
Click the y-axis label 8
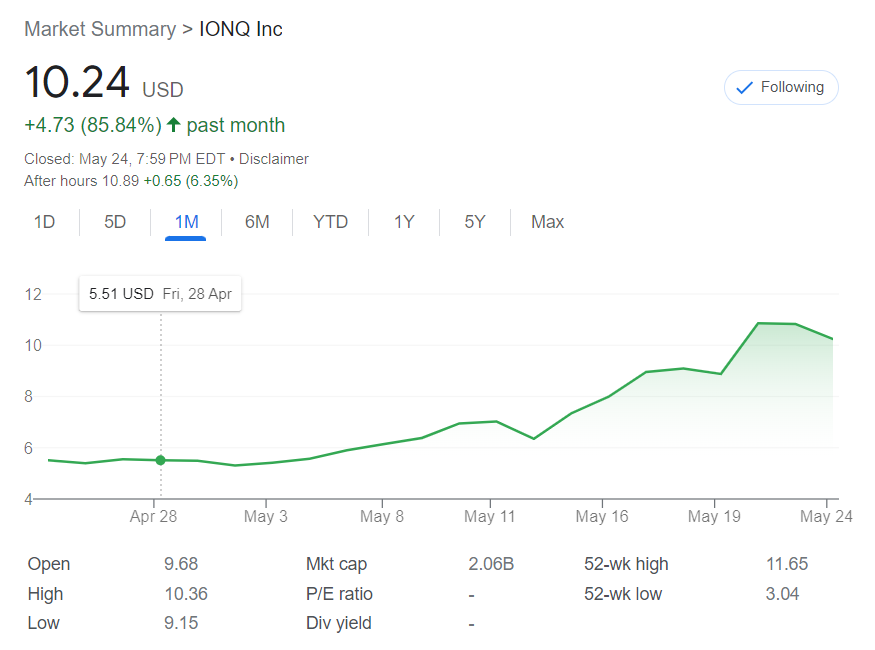point(28,397)
